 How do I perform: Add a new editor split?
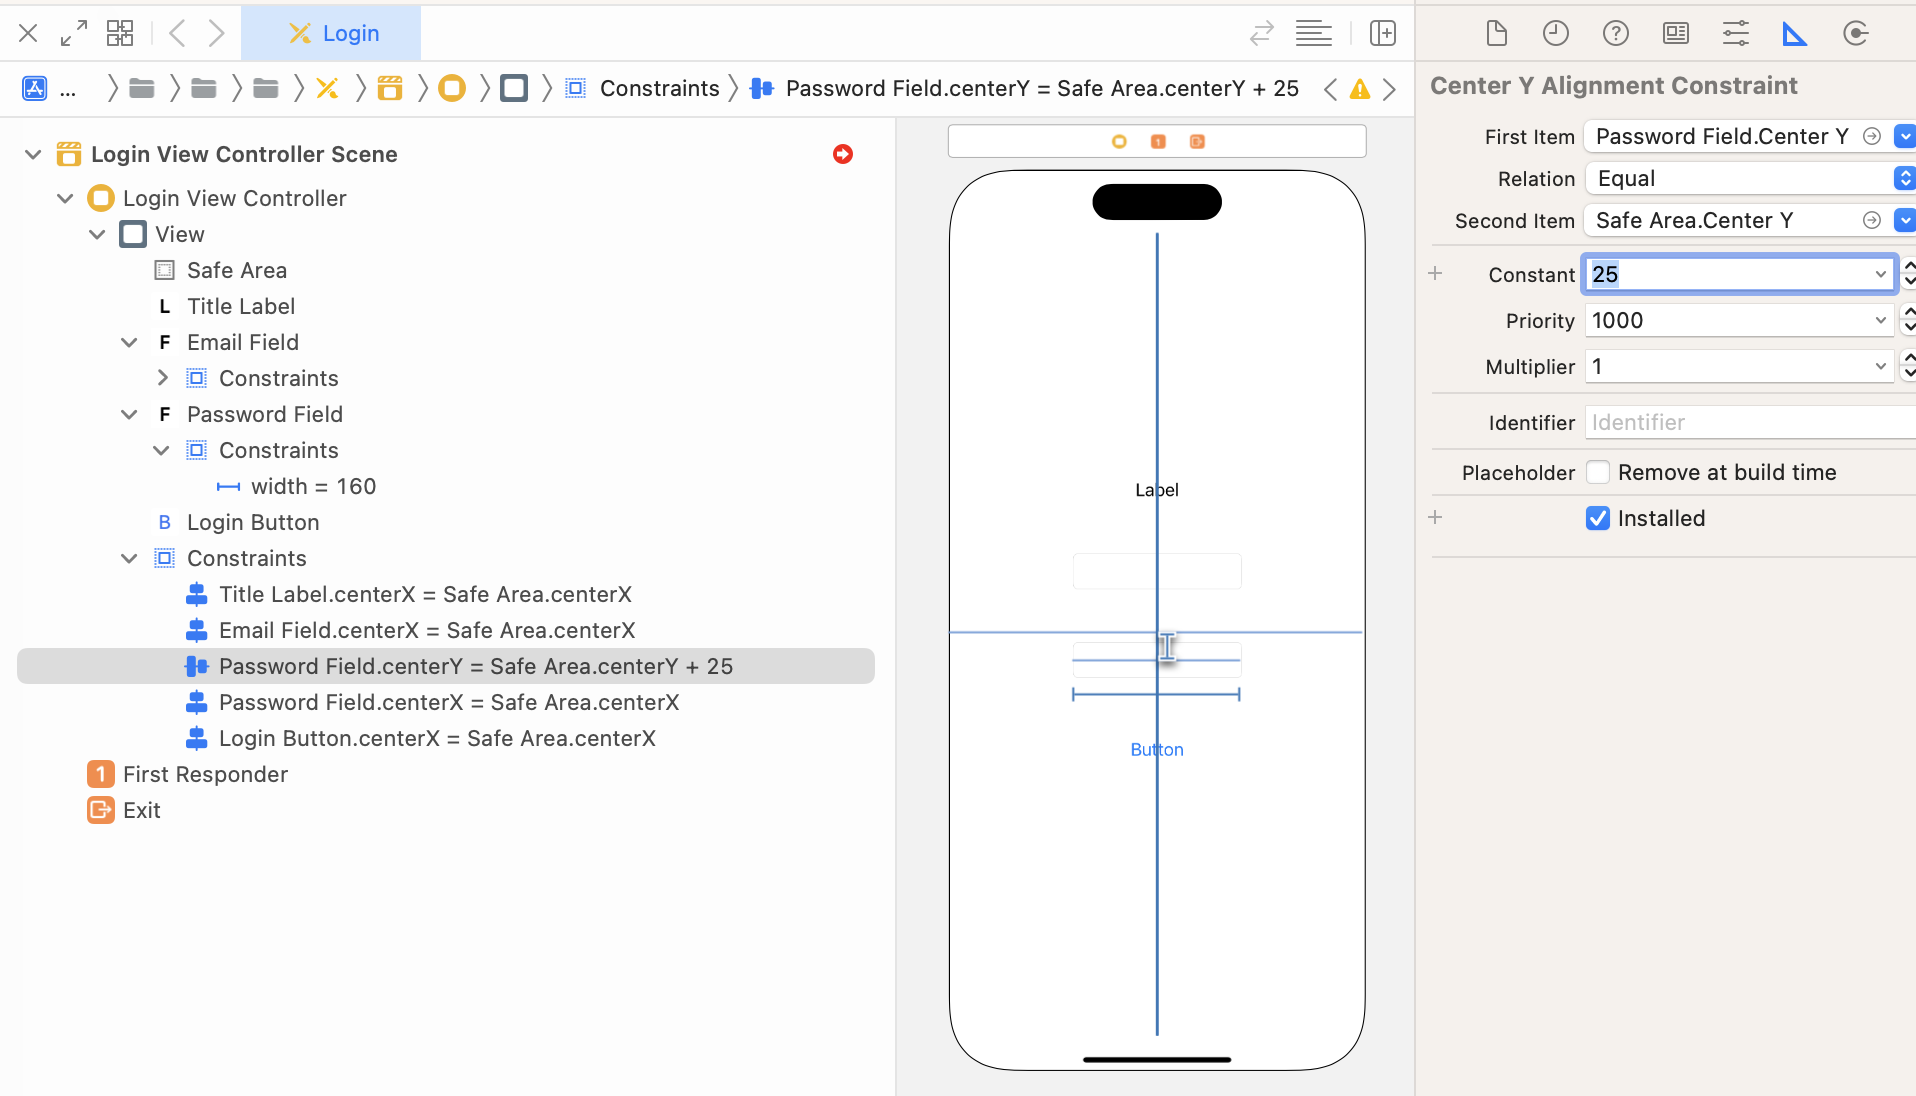coord(1383,33)
